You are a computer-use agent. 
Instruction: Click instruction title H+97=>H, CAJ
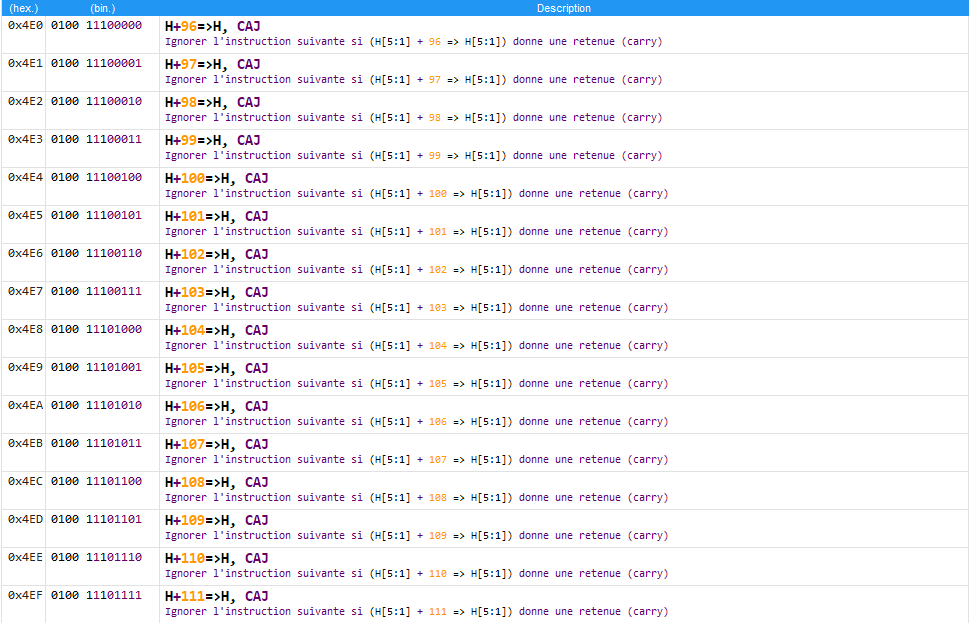[213, 65]
